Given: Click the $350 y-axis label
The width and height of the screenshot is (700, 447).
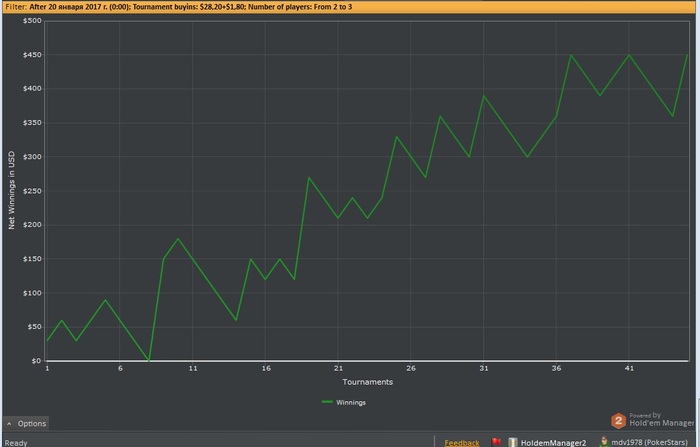Looking at the screenshot, I should (32, 123).
